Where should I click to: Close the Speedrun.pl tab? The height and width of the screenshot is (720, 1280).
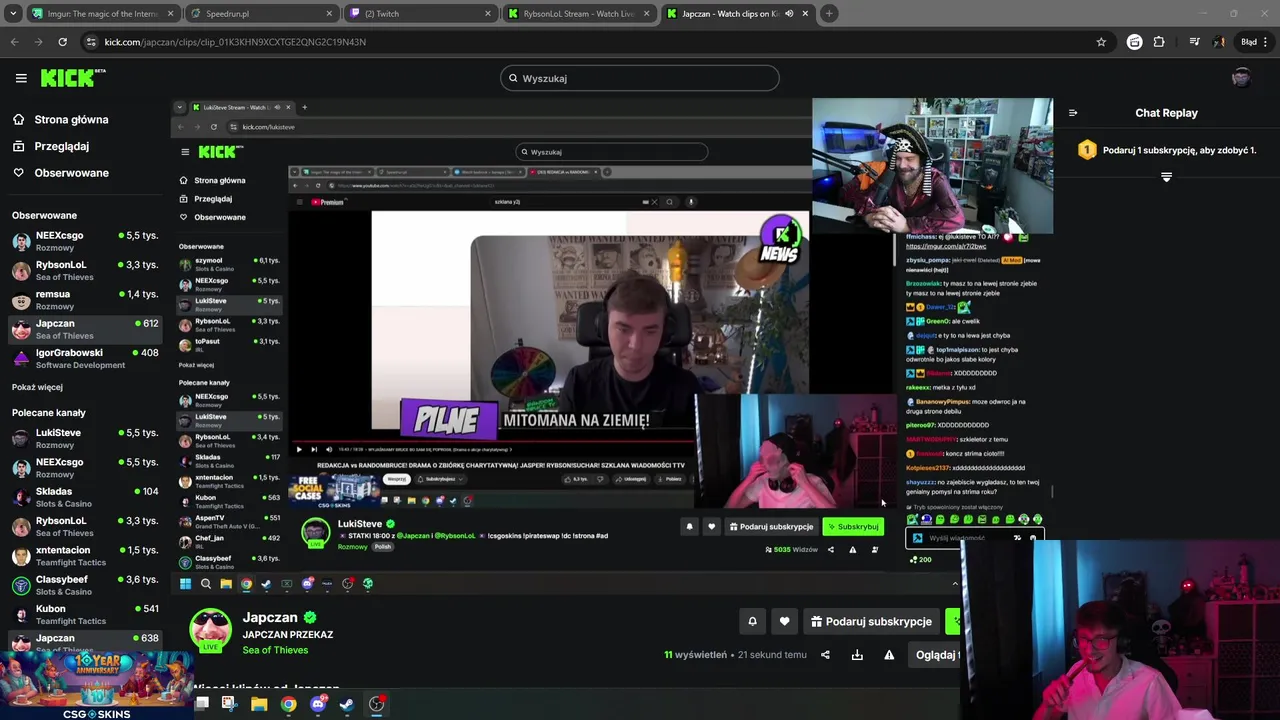(x=329, y=14)
